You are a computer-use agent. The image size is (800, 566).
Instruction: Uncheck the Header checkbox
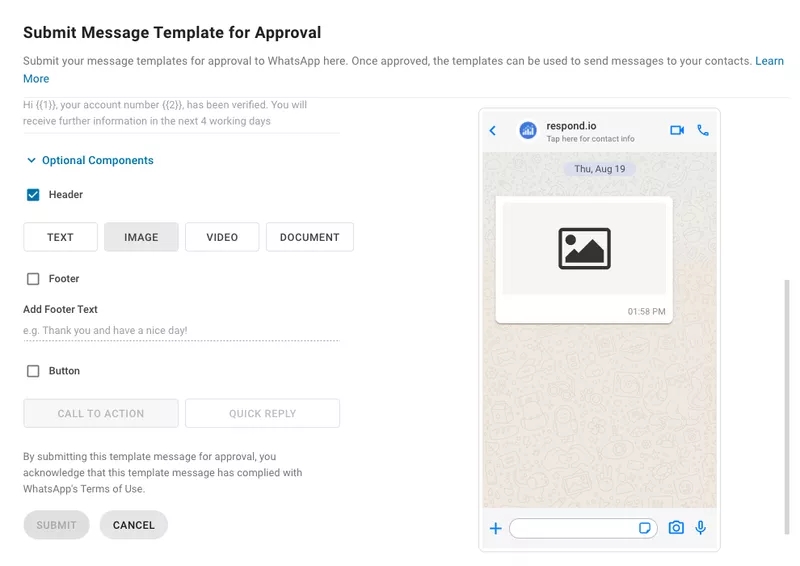click(x=33, y=195)
